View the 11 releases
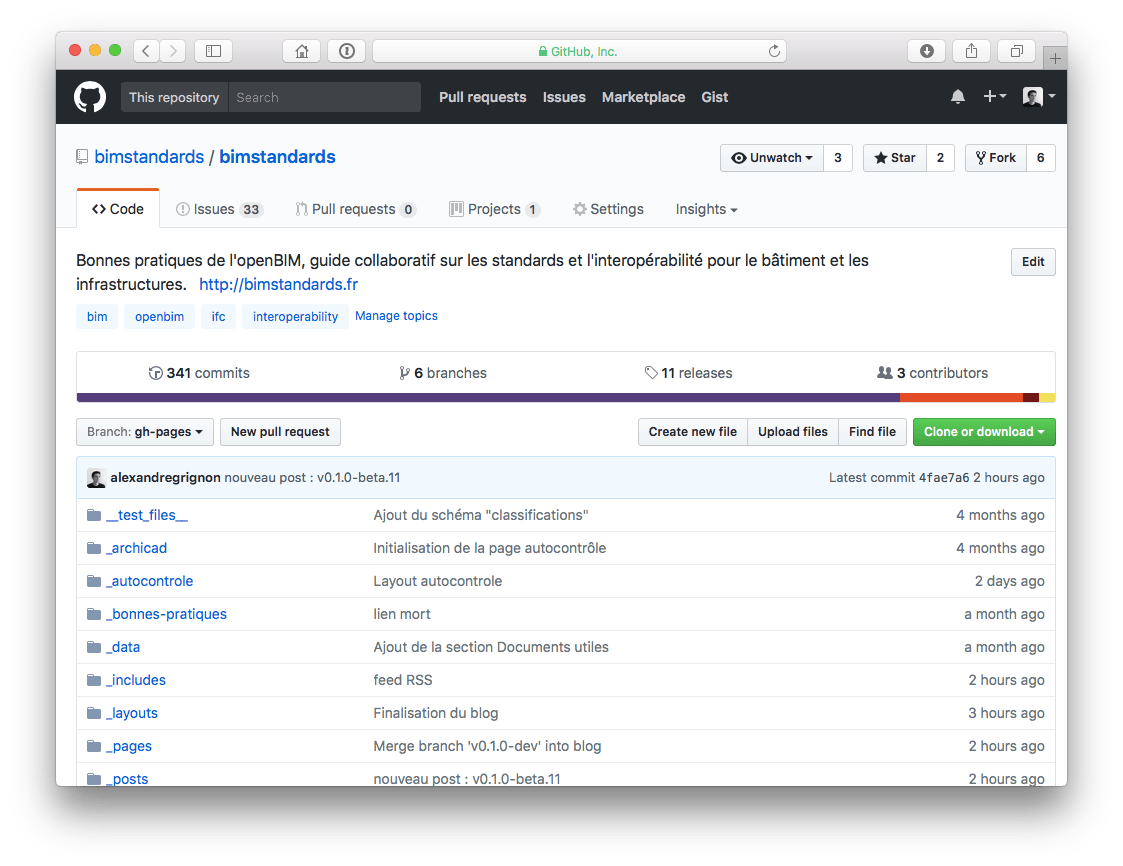1123x866 pixels. [688, 373]
